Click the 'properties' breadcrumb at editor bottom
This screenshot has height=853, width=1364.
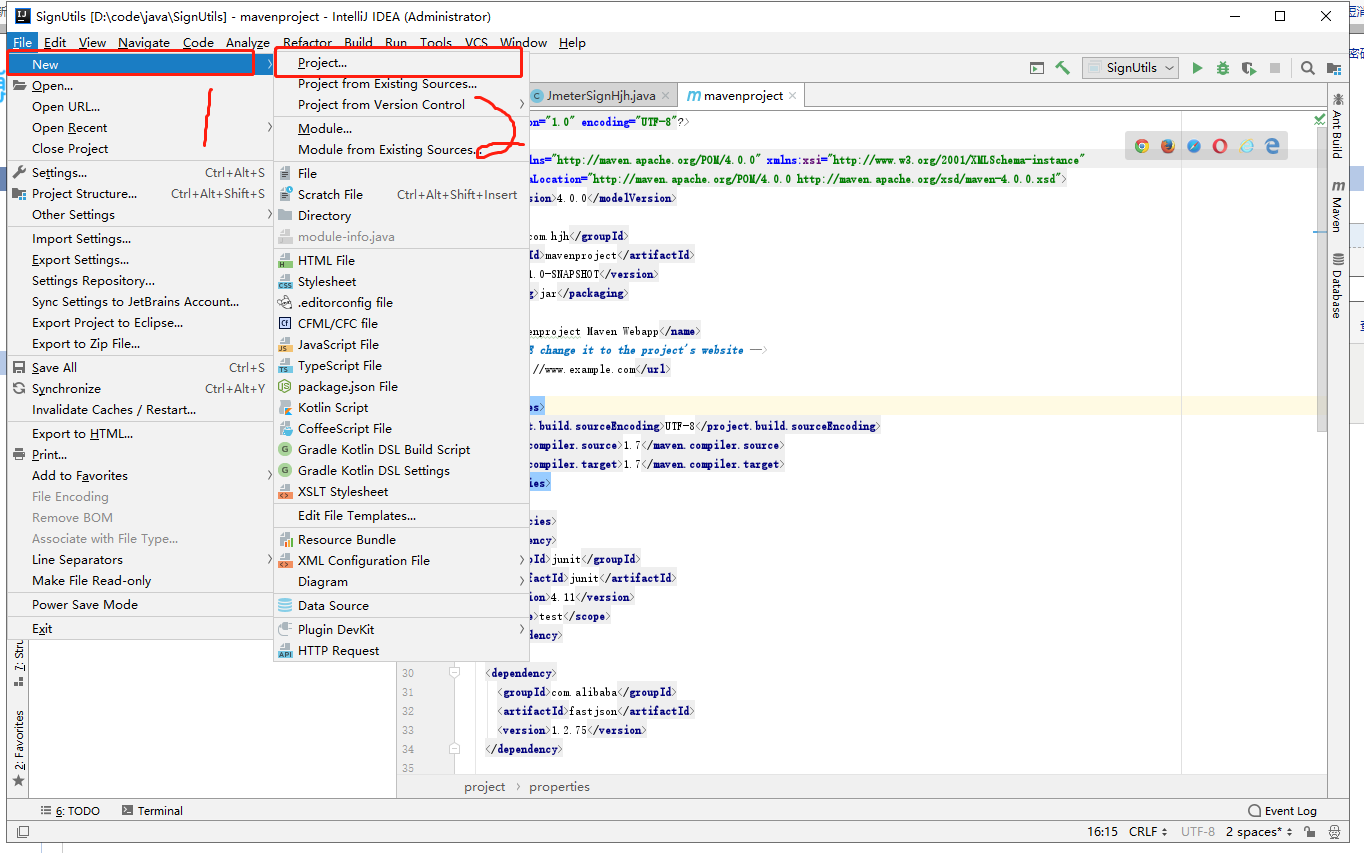[560, 787]
